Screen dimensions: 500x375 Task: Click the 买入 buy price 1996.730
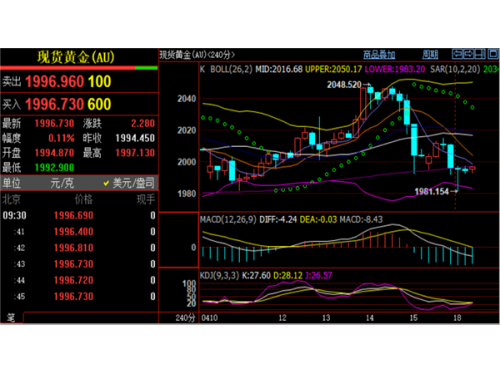pos(54,104)
